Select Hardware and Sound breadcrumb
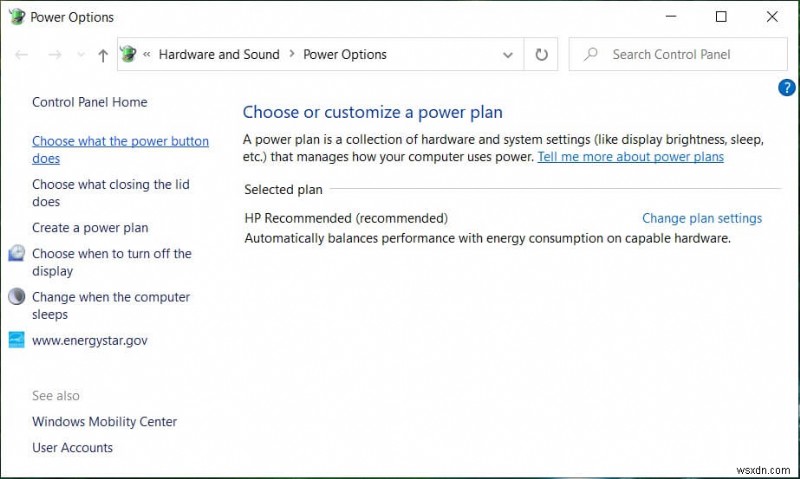Image resolution: width=800 pixels, height=479 pixels. point(219,55)
